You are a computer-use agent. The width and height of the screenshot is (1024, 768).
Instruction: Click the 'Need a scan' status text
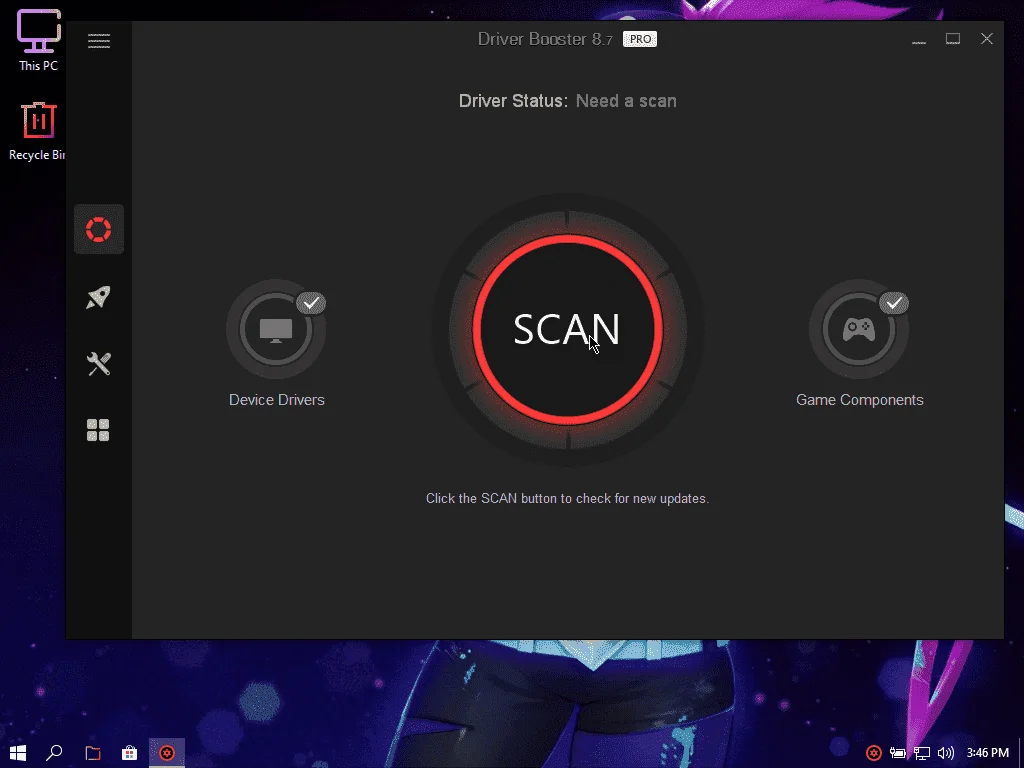(626, 101)
